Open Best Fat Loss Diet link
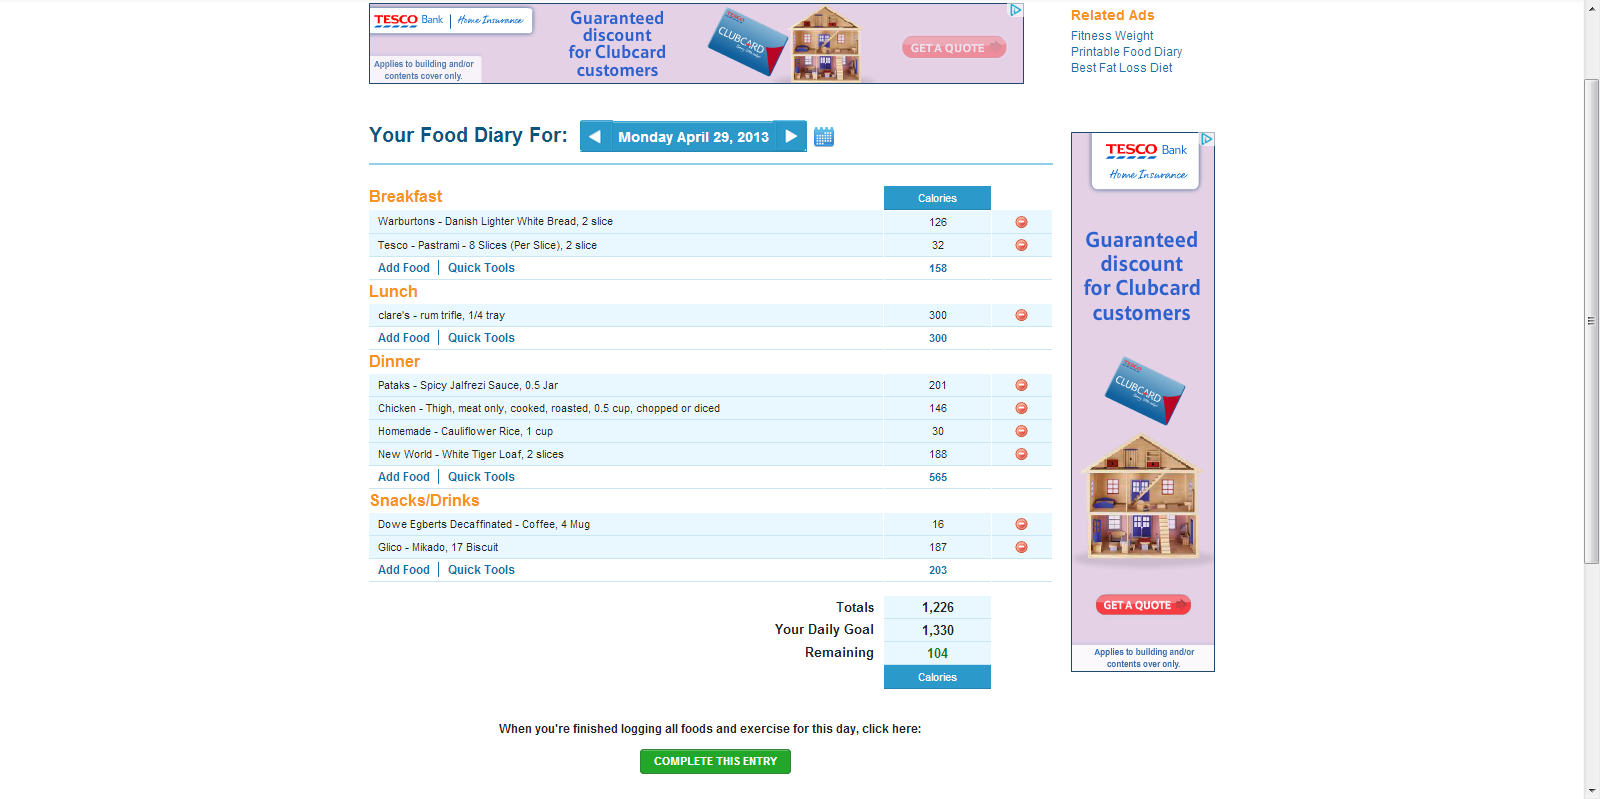 [1121, 68]
